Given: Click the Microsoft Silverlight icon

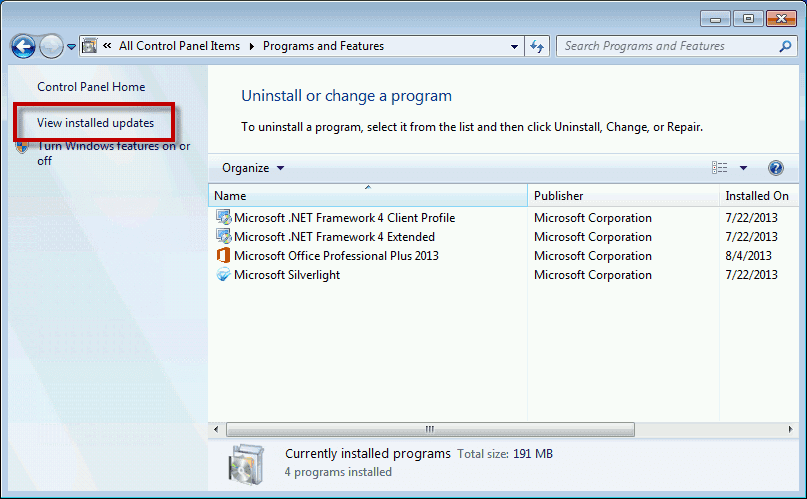Looking at the screenshot, I should (x=223, y=275).
